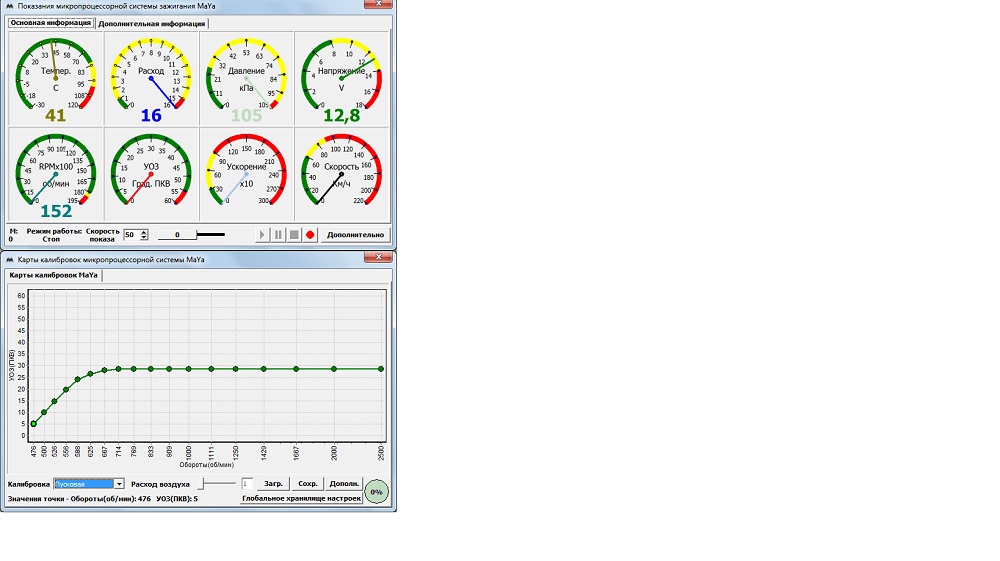Select the Основная информация tab
Viewport: 1000px width, 561px height.
pos(50,23)
